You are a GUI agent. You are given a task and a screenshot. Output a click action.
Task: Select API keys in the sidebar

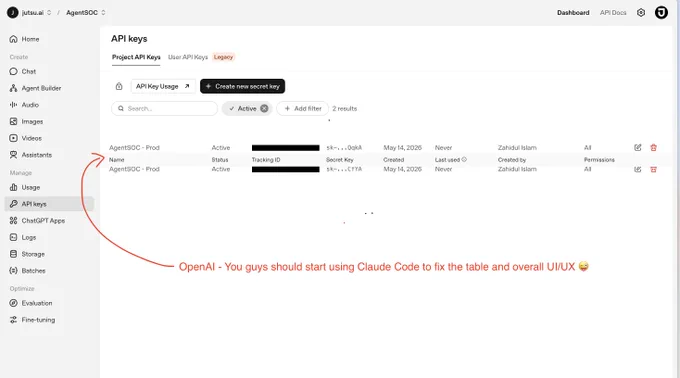pyautogui.click(x=49, y=204)
